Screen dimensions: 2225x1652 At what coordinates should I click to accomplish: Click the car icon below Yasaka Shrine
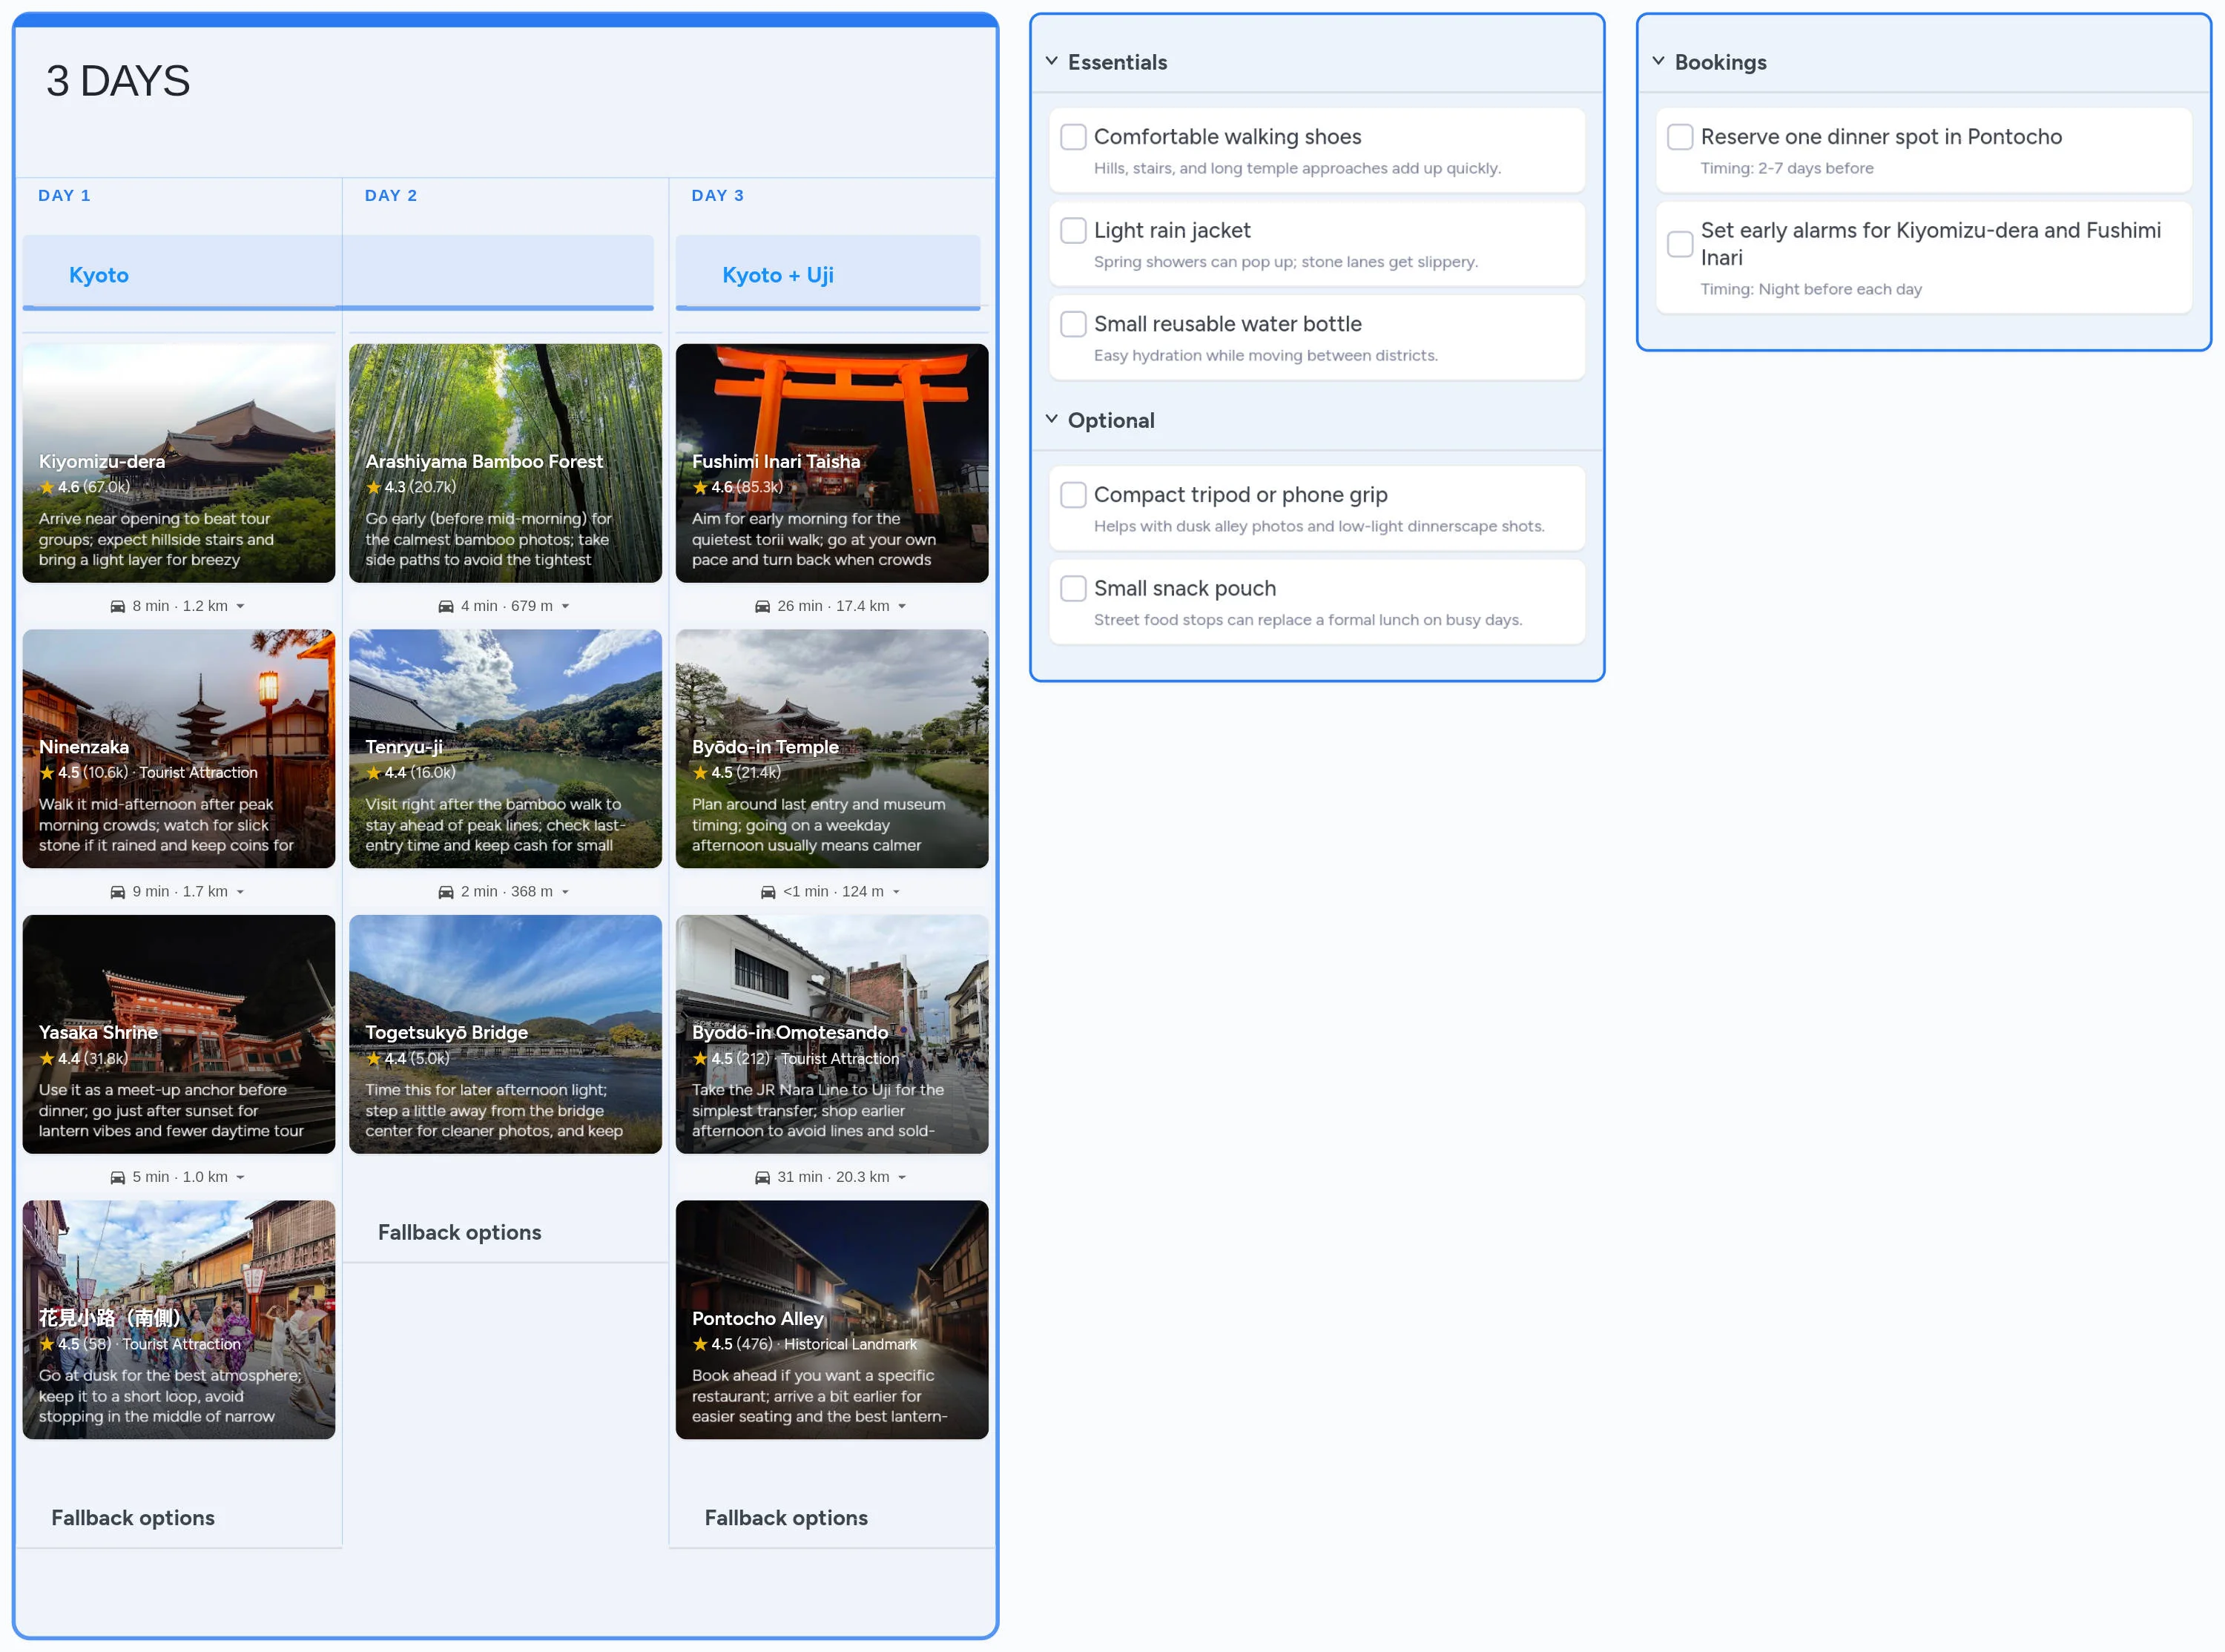pyautogui.click(x=117, y=1177)
